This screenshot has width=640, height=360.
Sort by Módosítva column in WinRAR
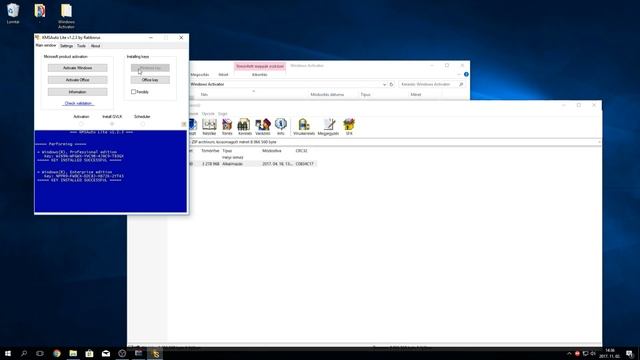pos(272,151)
